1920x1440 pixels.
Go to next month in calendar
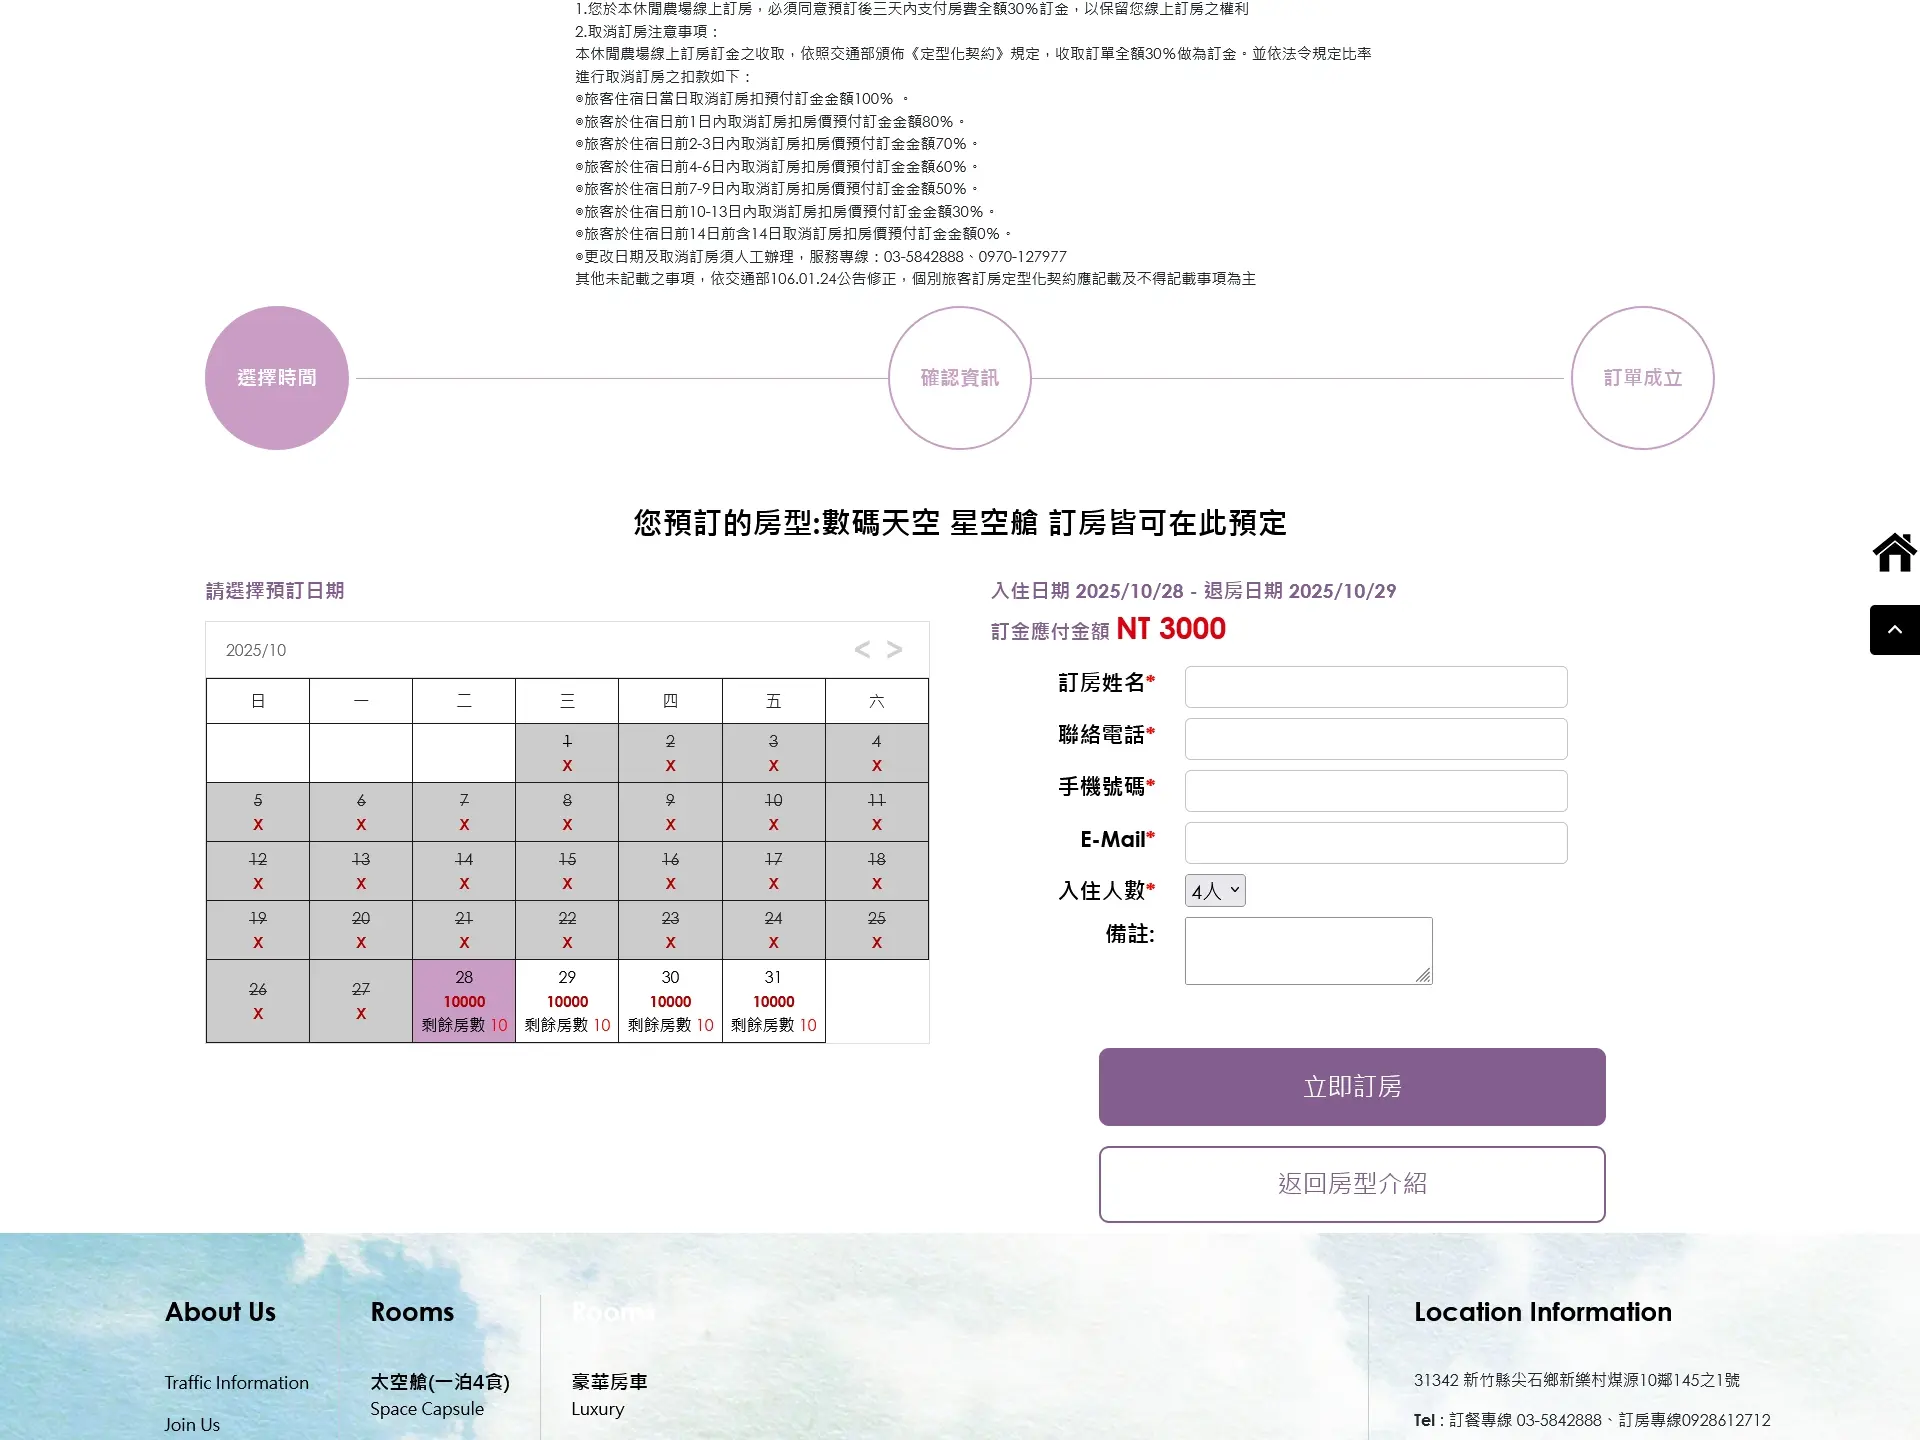(895, 650)
